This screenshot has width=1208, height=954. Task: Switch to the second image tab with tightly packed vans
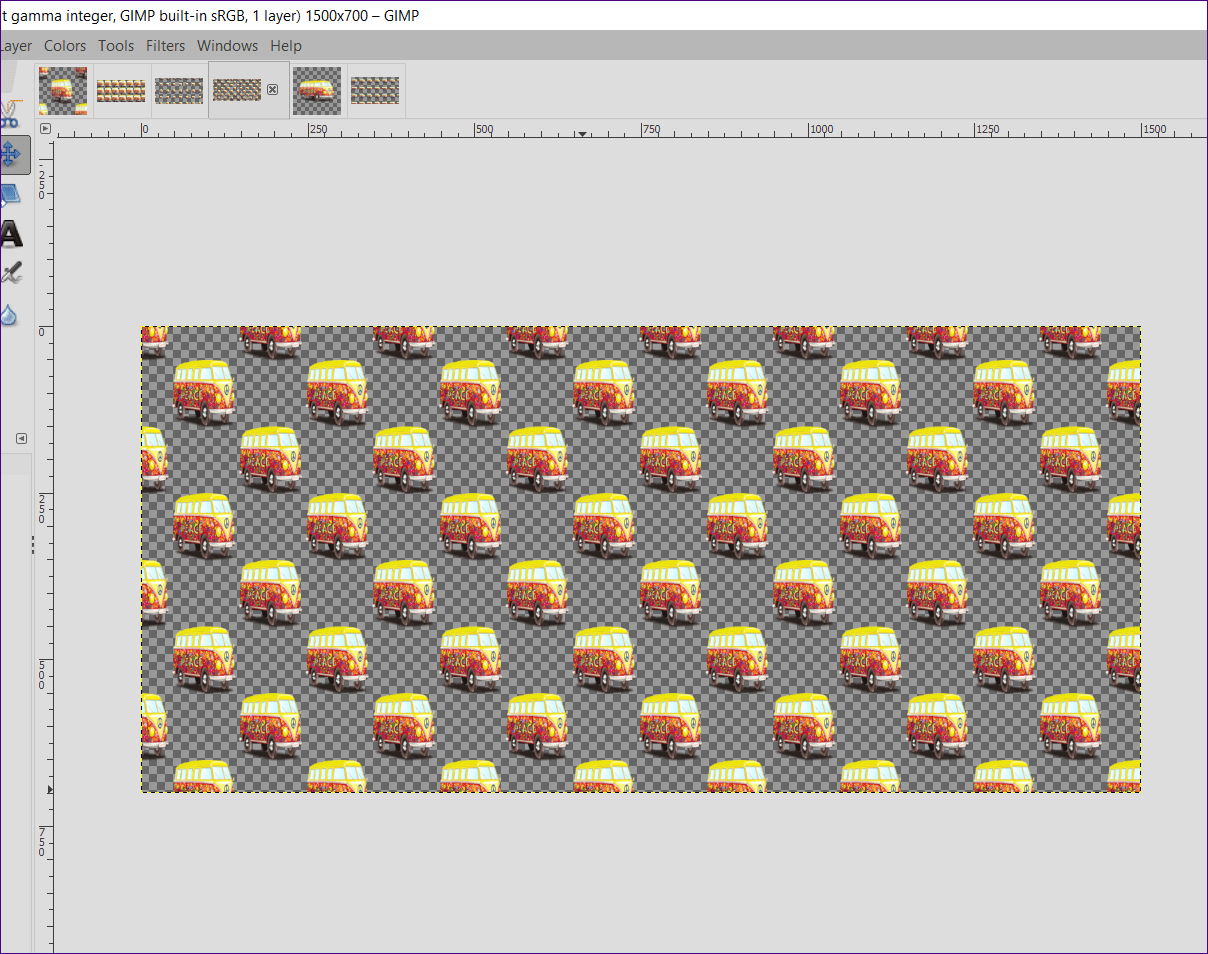click(121, 91)
